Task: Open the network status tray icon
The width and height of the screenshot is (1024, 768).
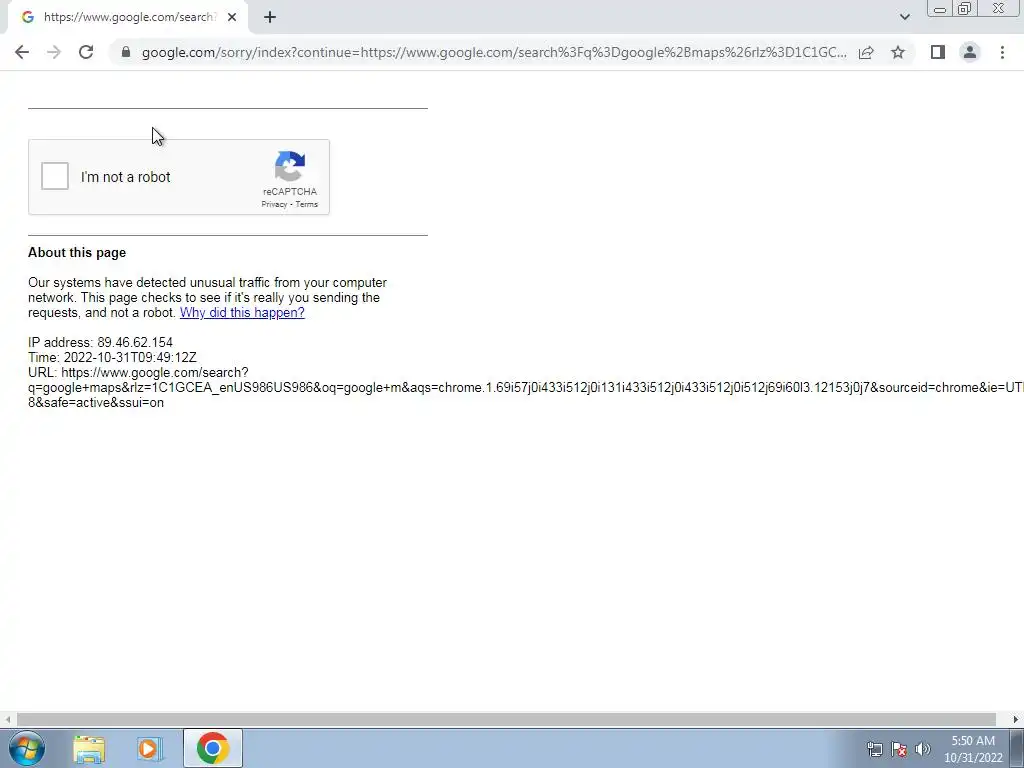Action: [874, 749]
